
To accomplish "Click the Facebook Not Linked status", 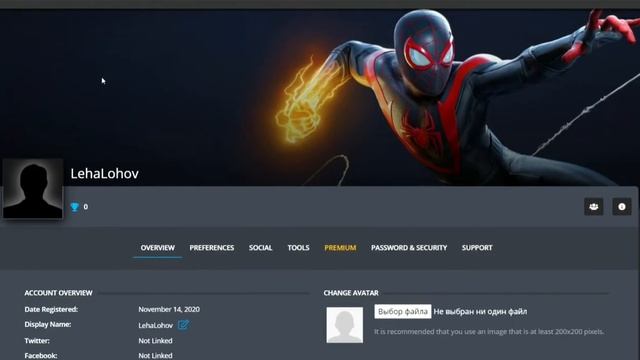I will 155,356.
